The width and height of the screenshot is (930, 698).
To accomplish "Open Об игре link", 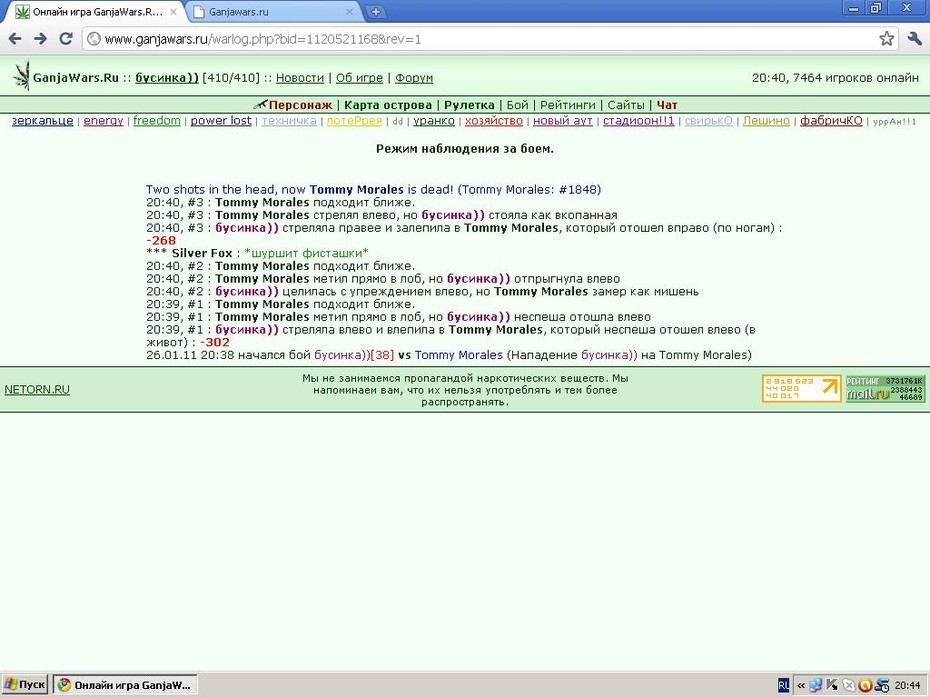I will coord(359,78).
